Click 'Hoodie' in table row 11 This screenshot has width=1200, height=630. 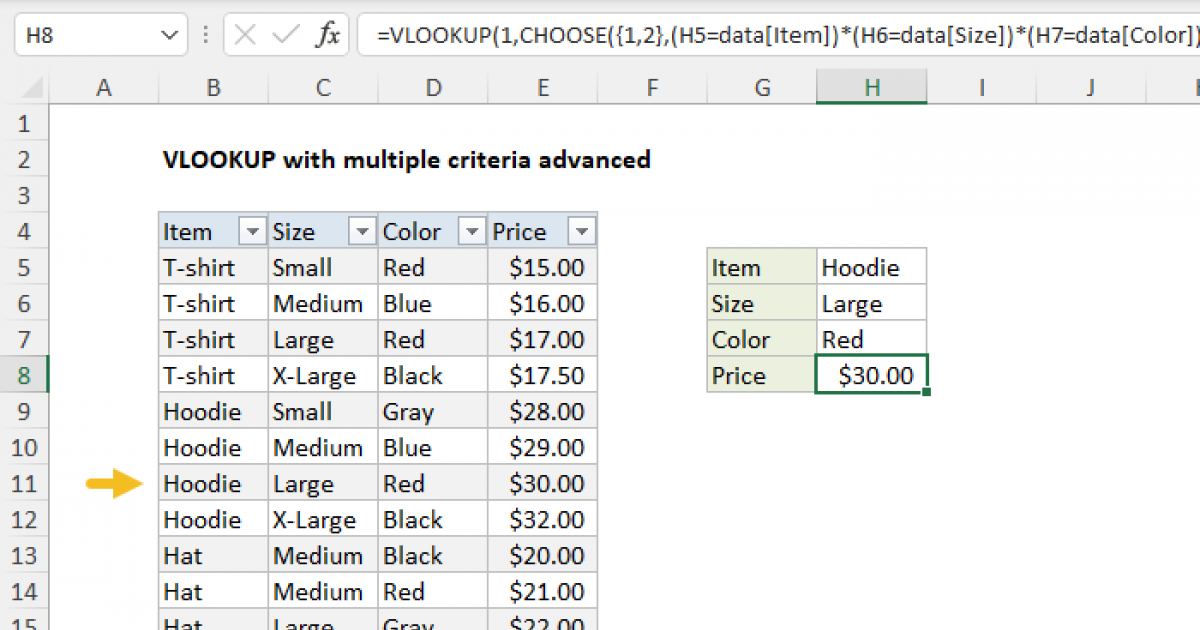click(x=213, y=484)
